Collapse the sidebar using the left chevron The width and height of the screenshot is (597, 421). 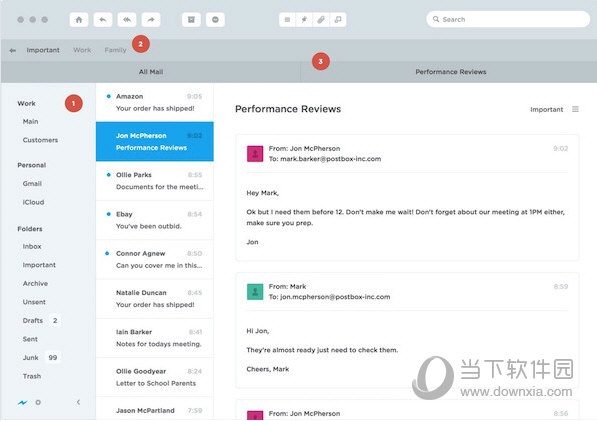(x=78, y=402)
